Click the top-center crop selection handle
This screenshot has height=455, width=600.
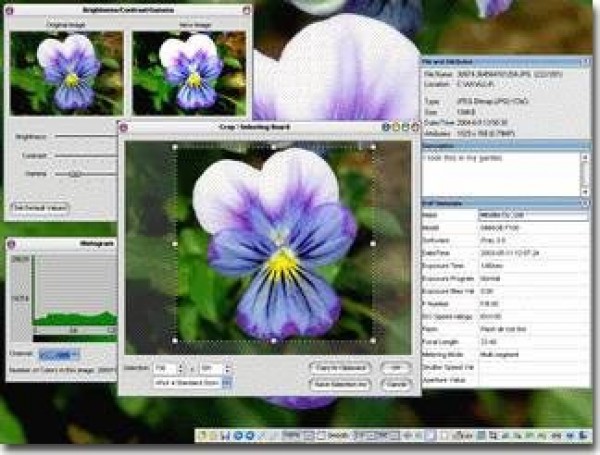(274, 147)
